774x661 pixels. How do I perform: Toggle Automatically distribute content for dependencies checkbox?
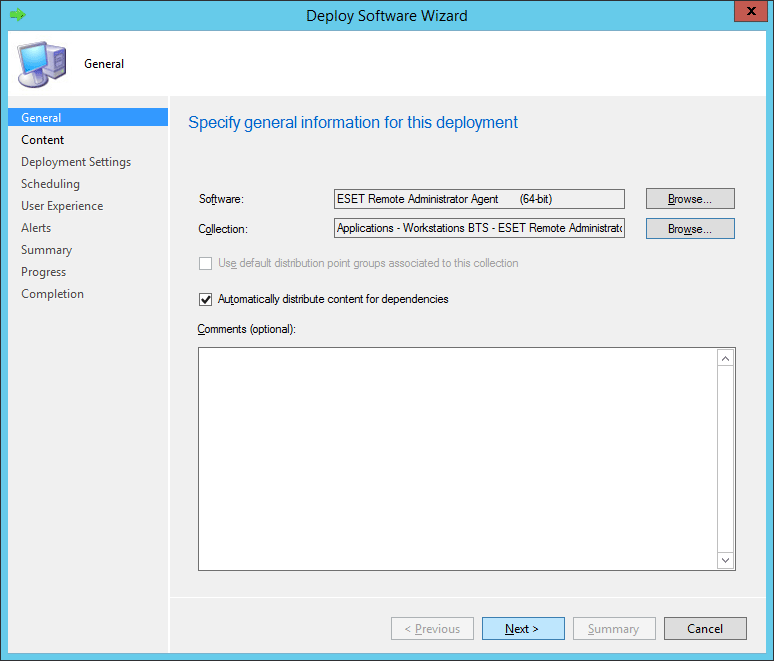click(x=206, y=299)
